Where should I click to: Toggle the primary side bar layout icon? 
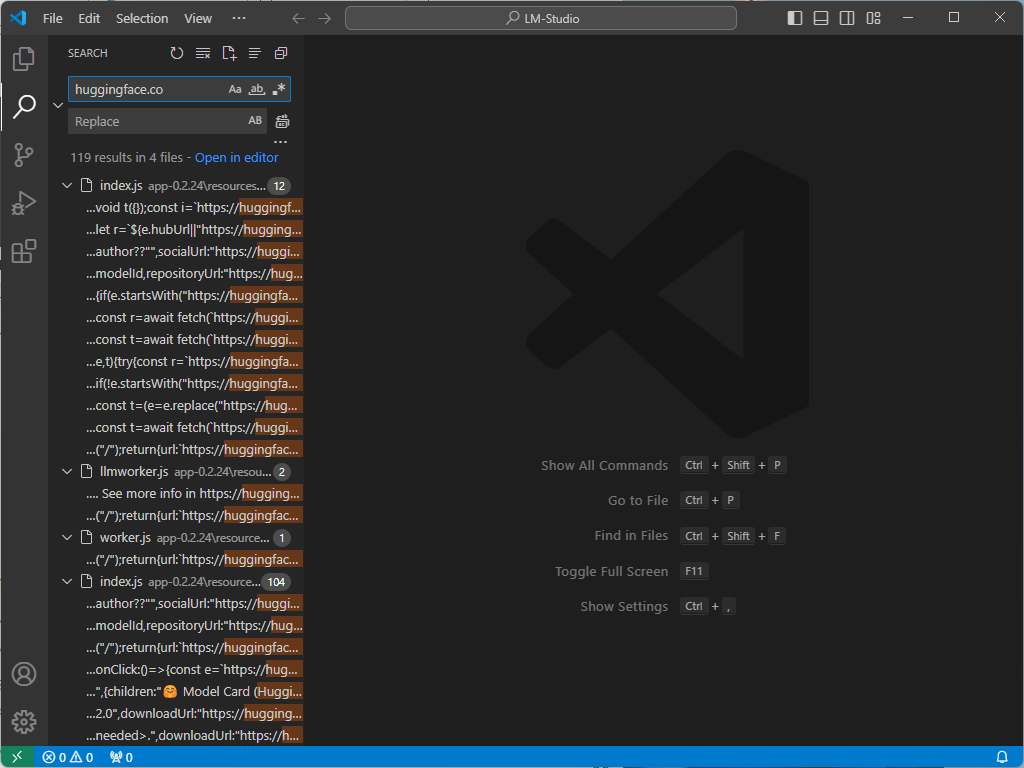(795, 18)
